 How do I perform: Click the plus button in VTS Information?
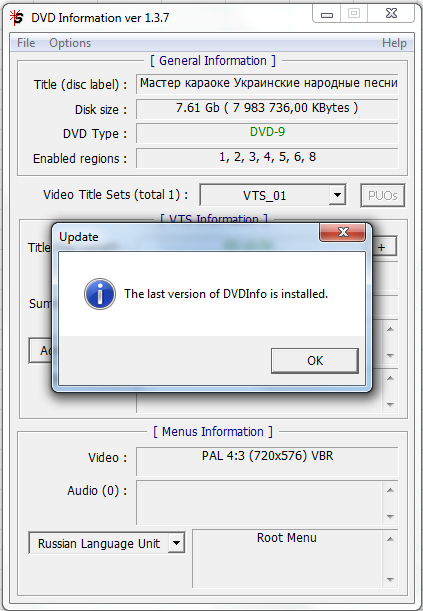[382, 247]
